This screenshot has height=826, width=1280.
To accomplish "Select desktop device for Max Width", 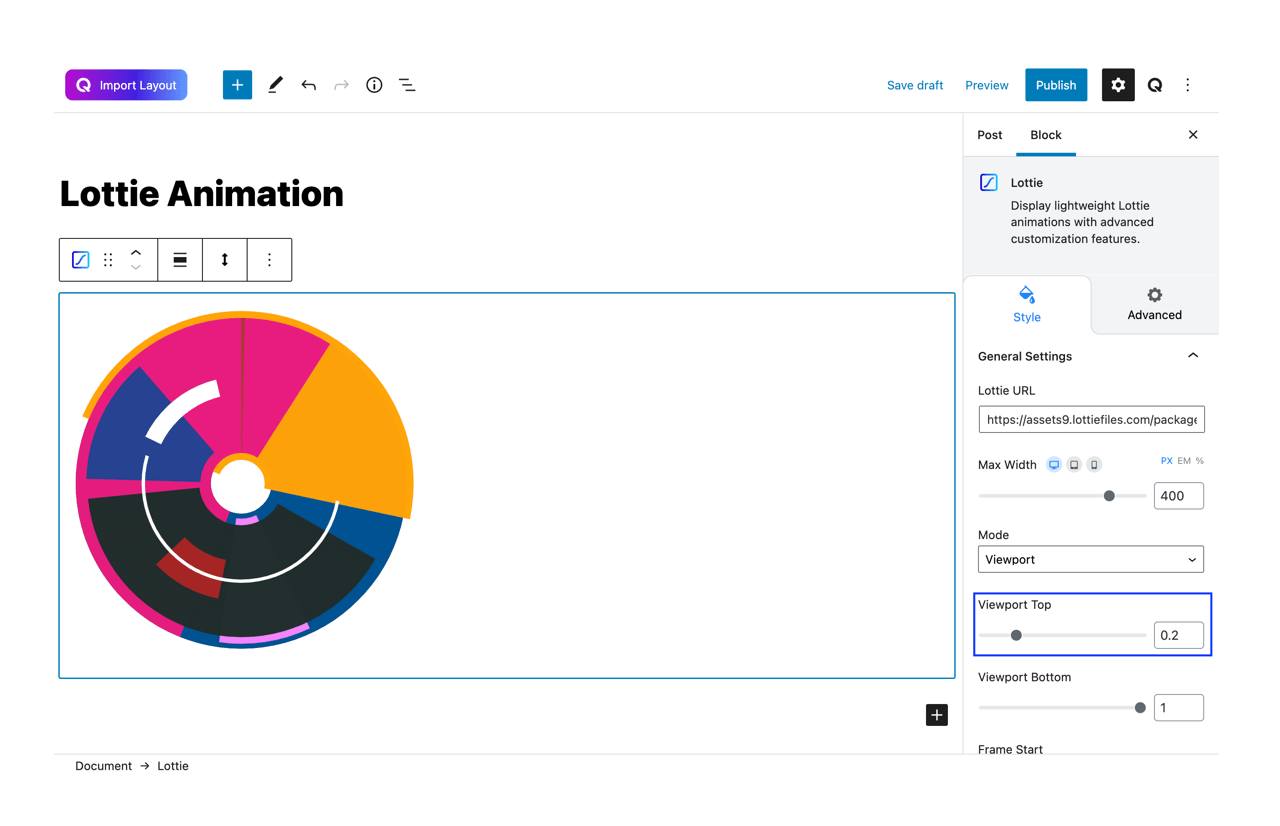I will pos(1054,465).
